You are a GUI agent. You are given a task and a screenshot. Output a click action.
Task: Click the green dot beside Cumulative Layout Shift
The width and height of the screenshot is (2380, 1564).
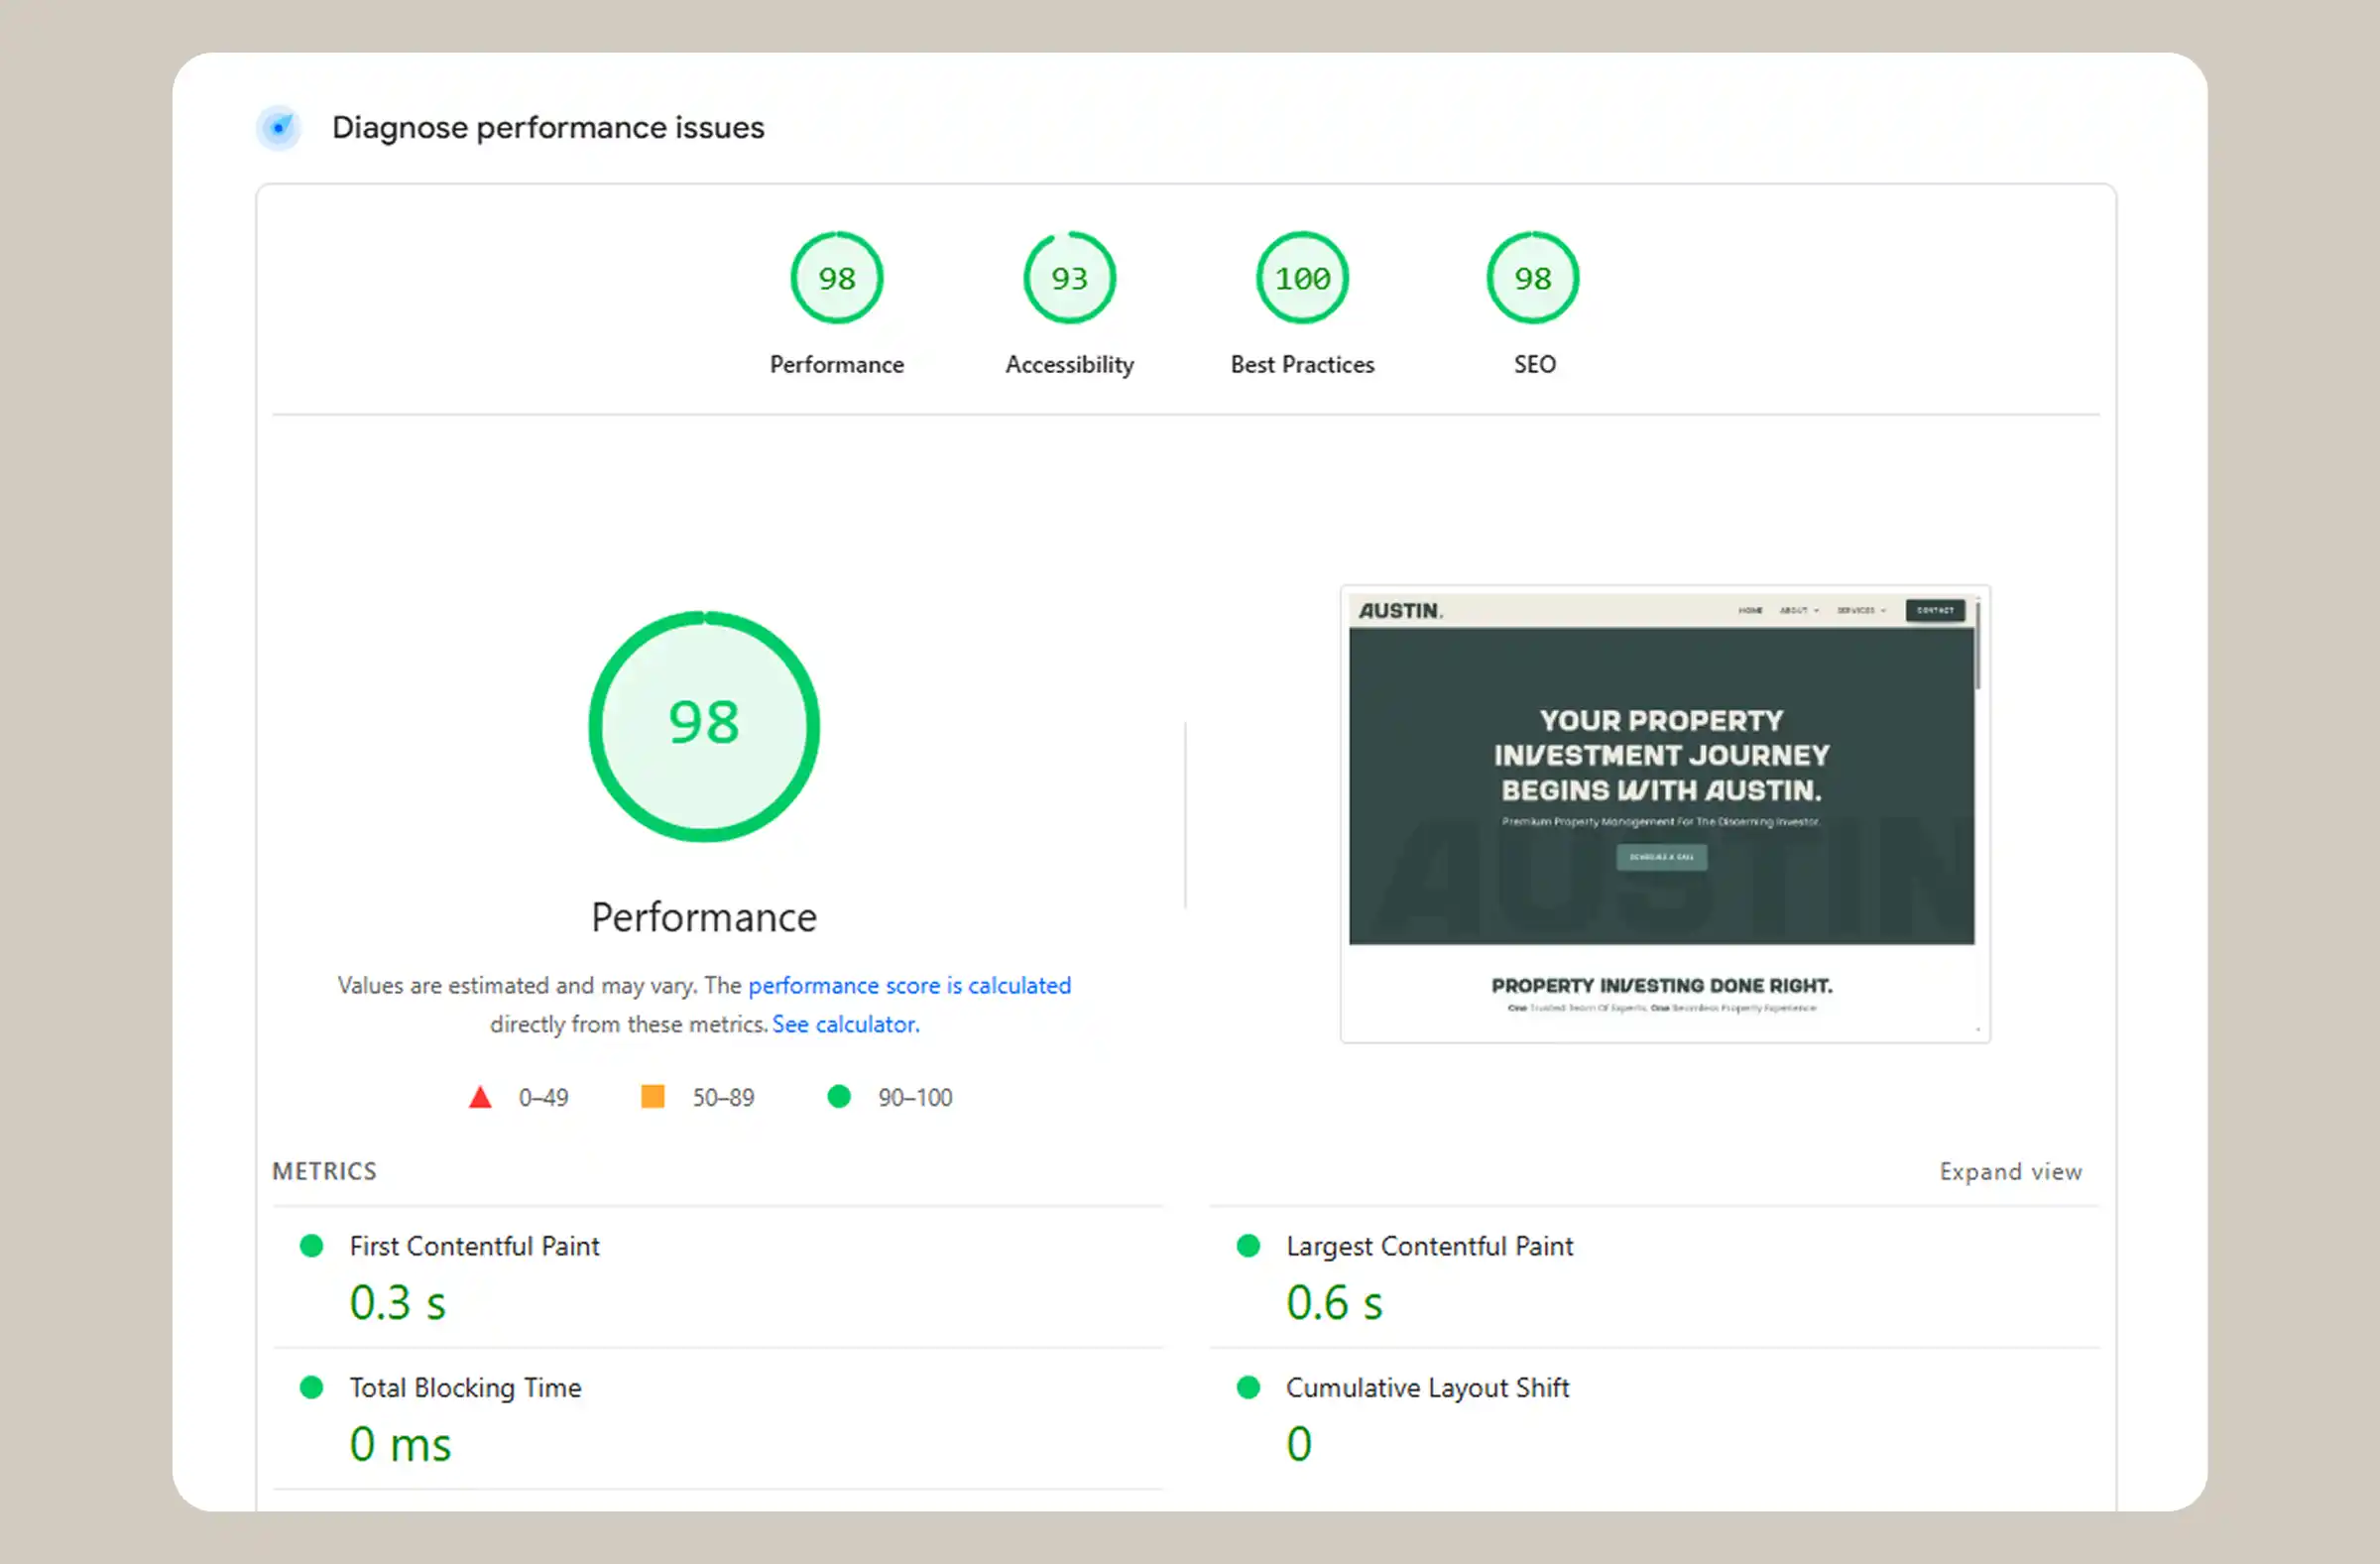click(x=1248, y=1388)
